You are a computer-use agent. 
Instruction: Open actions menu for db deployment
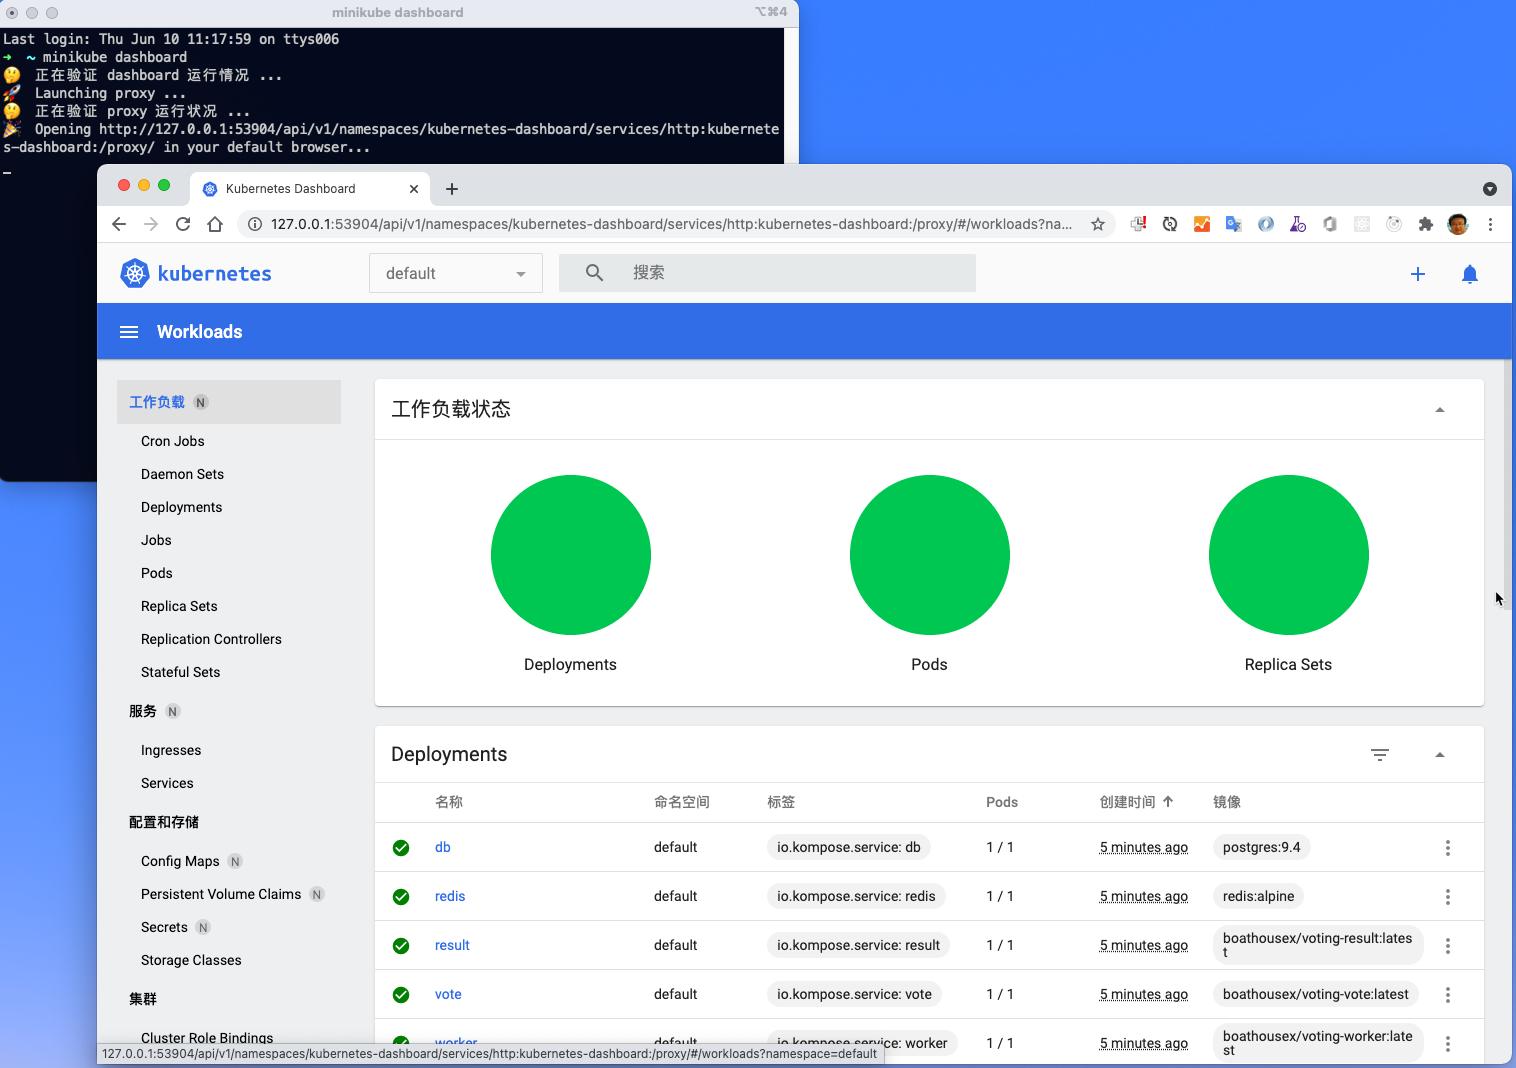pyautogui.click(x=1447, y=847)
